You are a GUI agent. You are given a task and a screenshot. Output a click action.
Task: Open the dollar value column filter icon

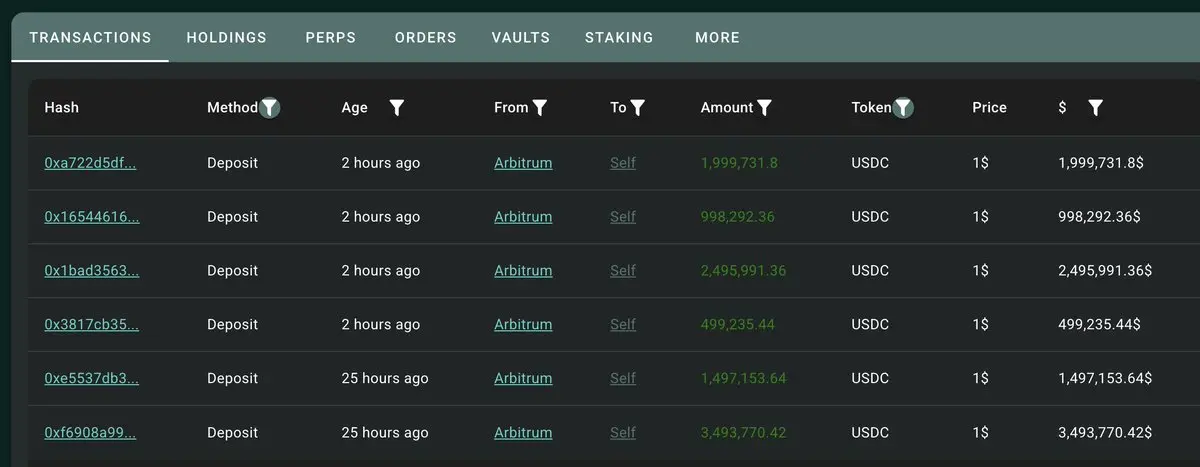[x=1095, y=108]
